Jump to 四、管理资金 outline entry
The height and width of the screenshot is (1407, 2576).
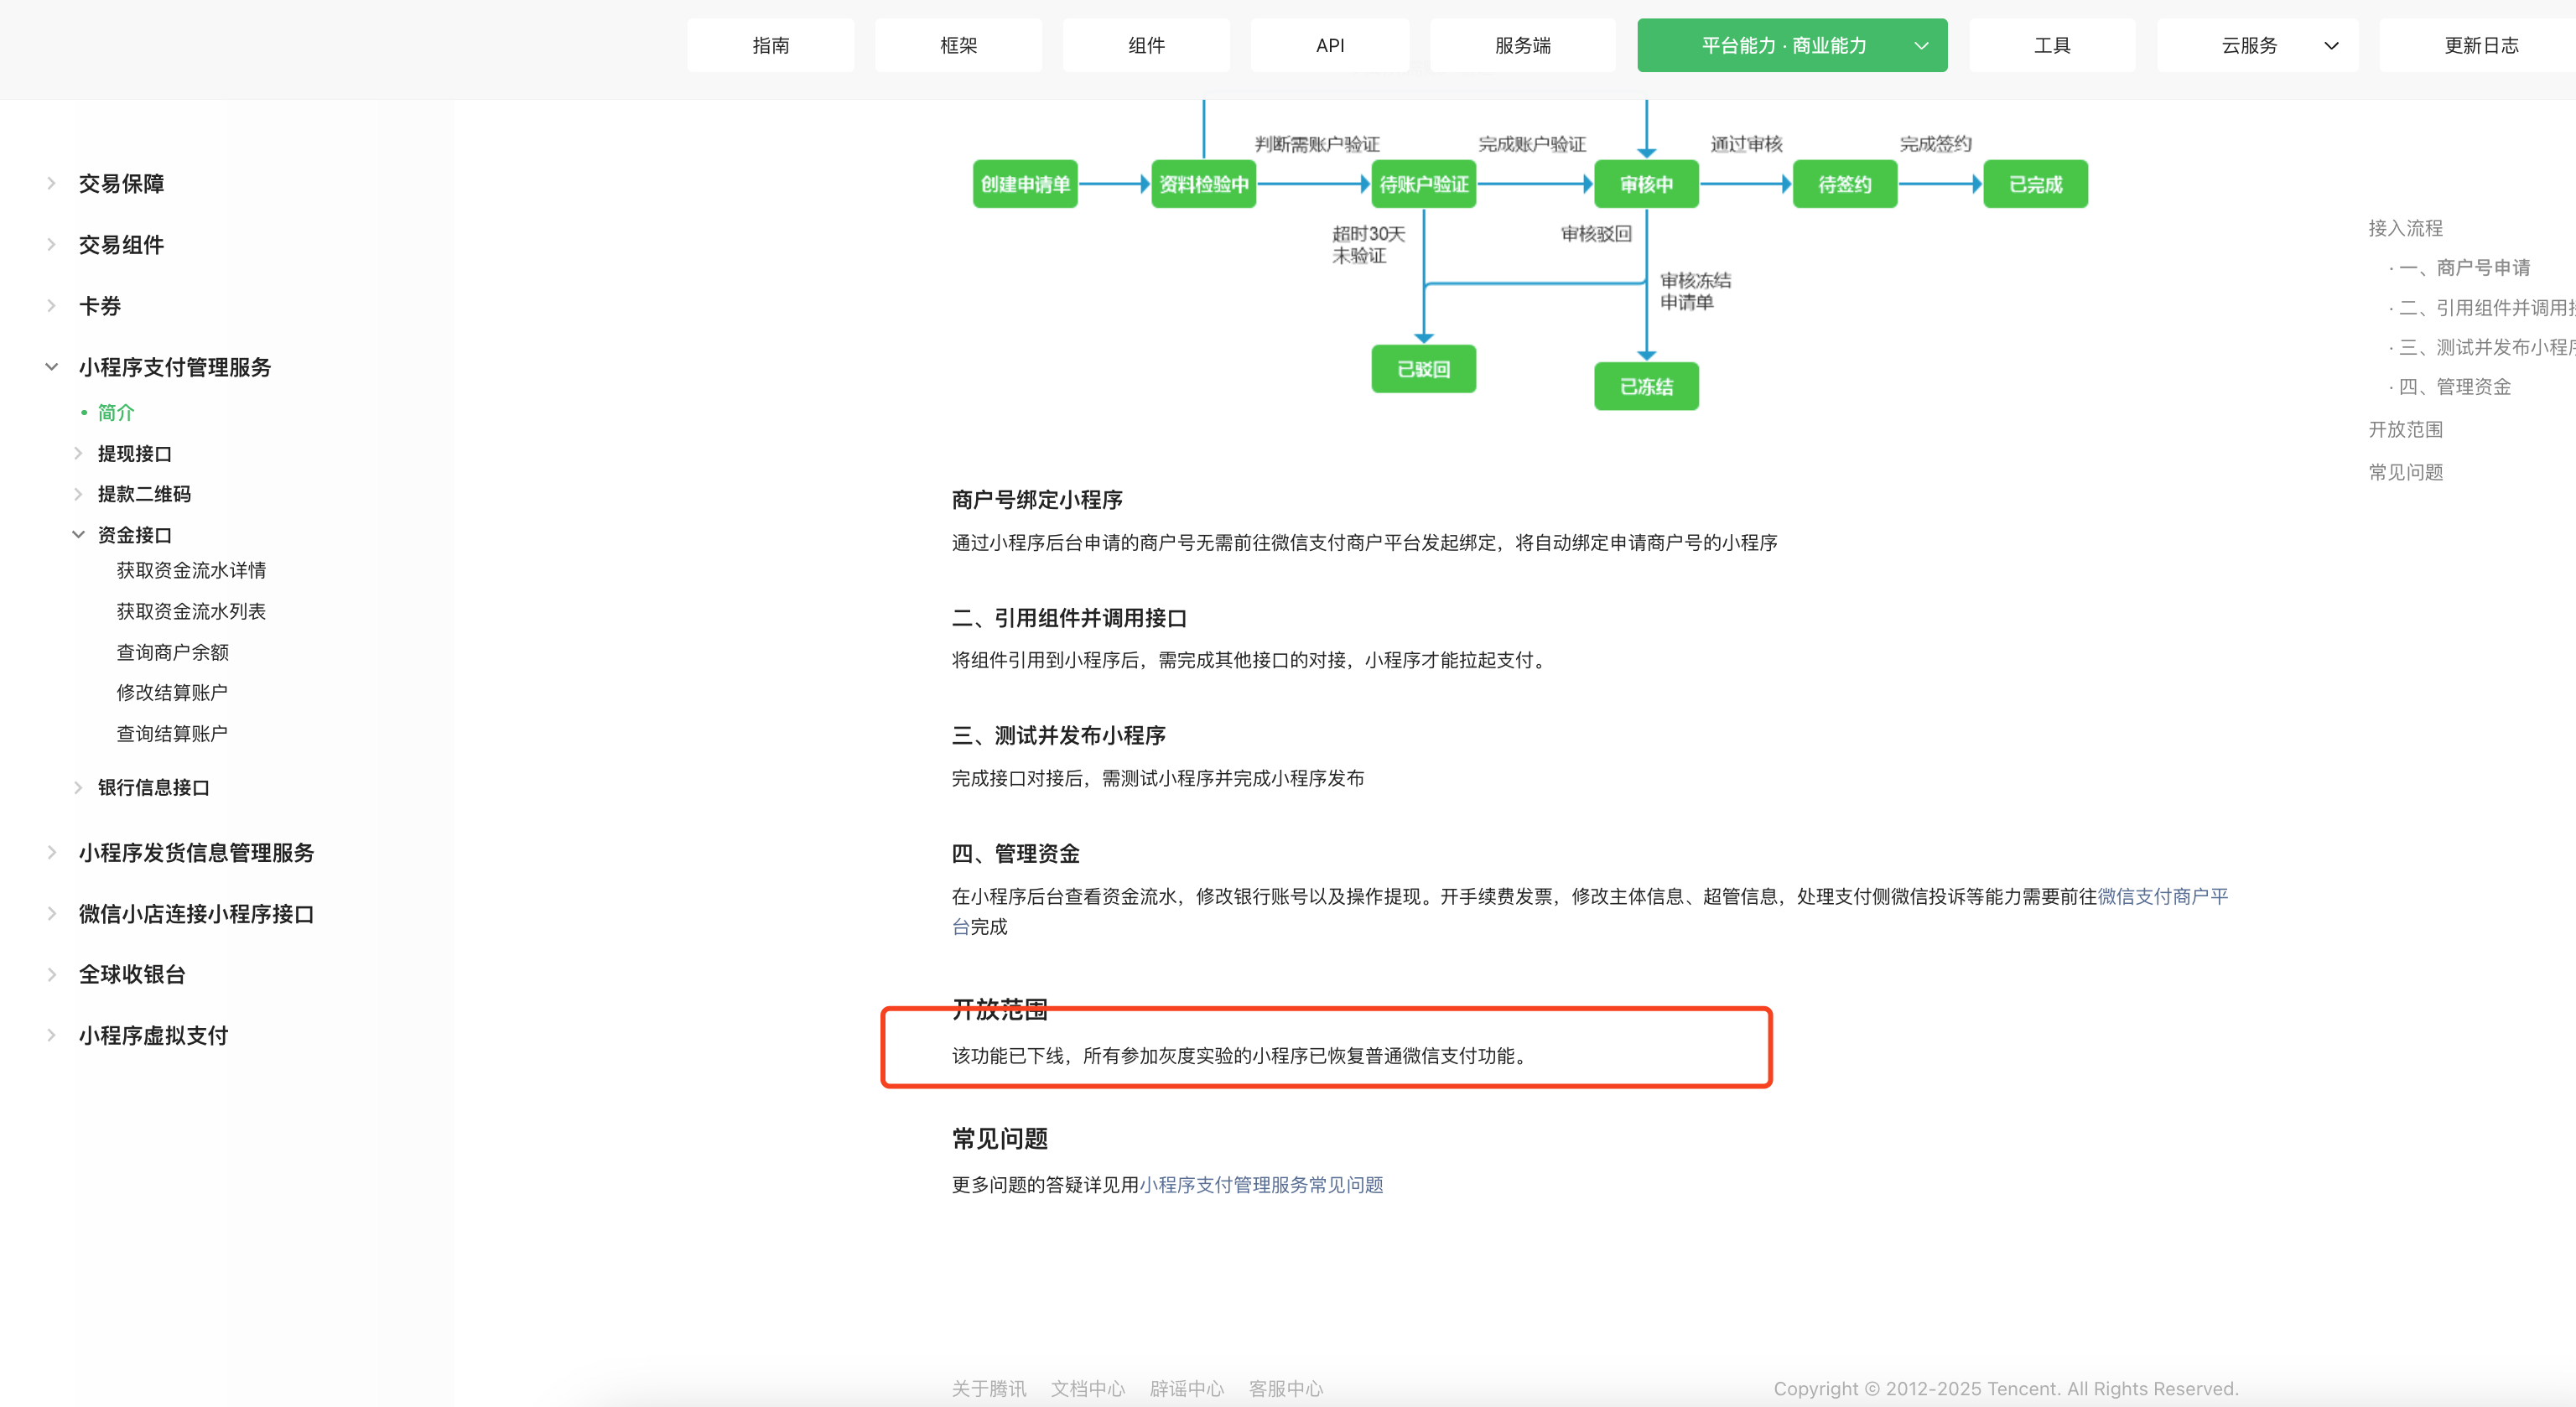tap(2454, 387)
